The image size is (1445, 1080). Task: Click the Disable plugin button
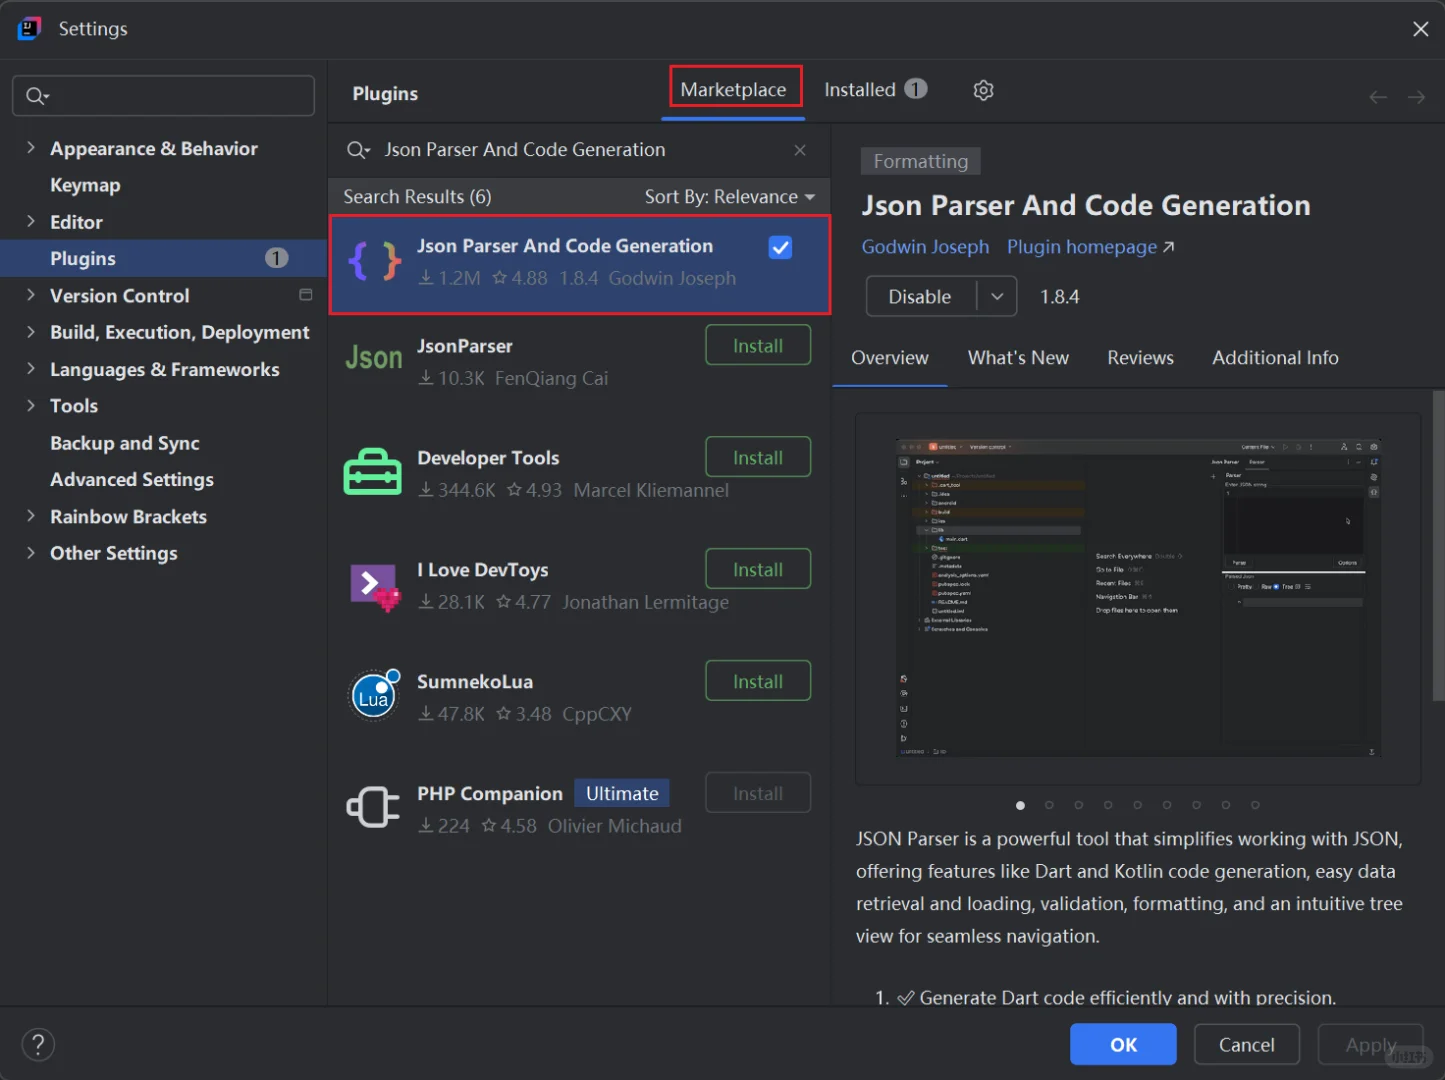[x=920, y=297]
